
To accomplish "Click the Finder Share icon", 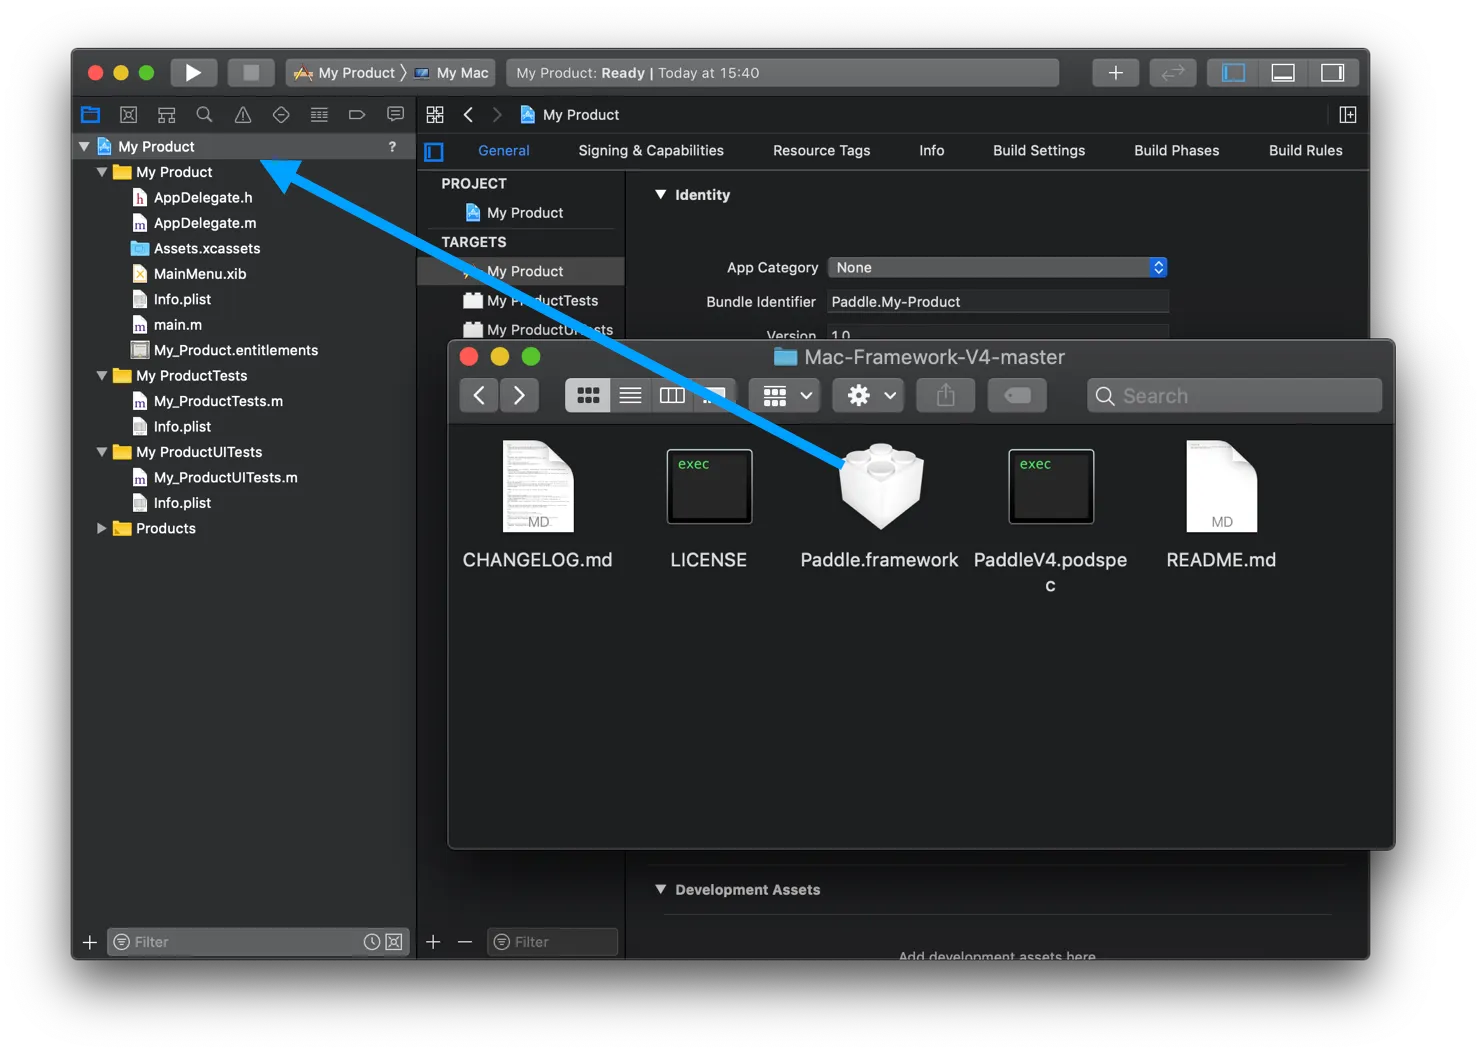I will point(945,396).
